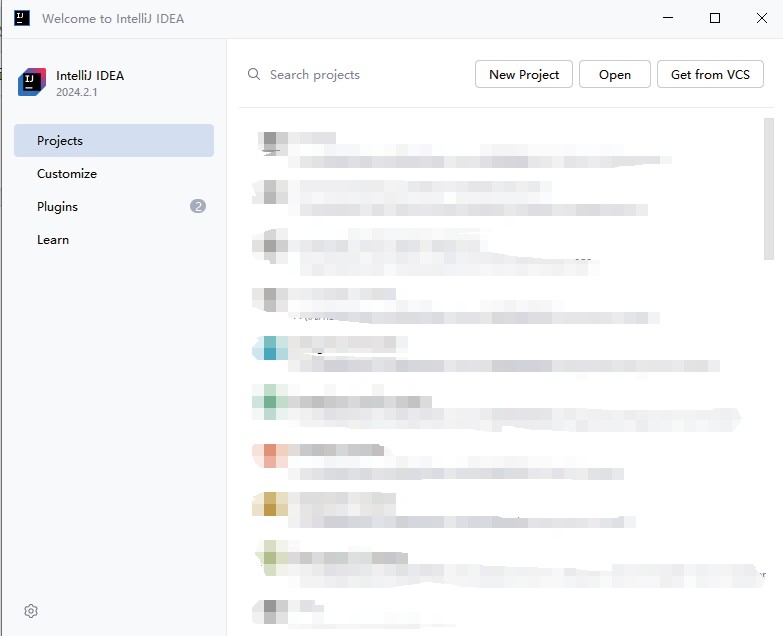
Task: Click the IntelliJ IDEA product logo
Action: click(32, 82)
